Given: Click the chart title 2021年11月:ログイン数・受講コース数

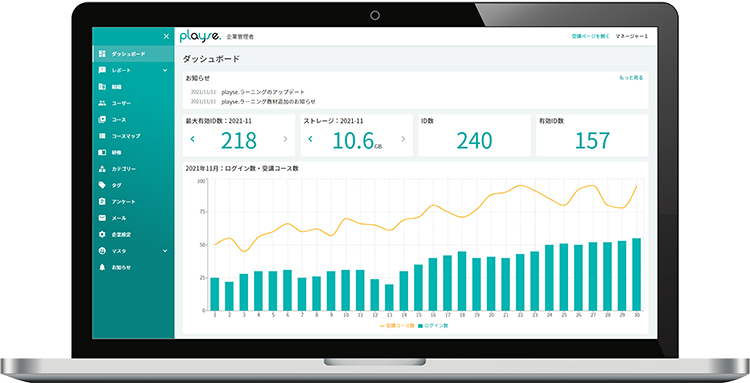Looking at the screenshot, I should click(242, 168).
